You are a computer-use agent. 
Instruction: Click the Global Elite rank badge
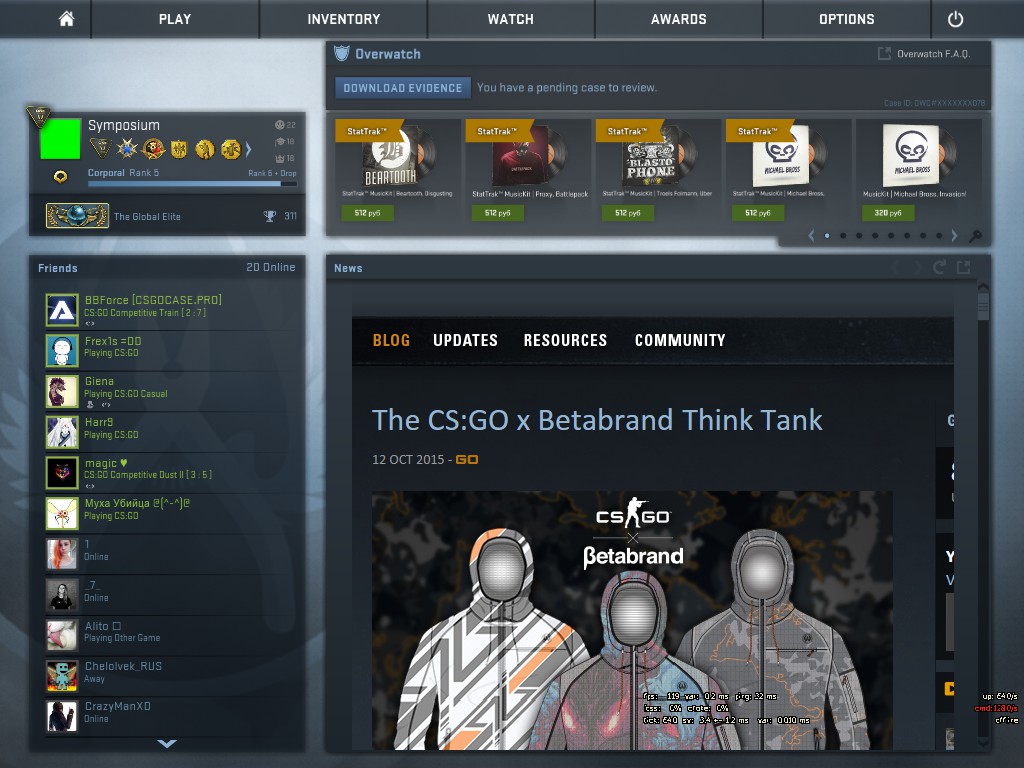(77, 216)
